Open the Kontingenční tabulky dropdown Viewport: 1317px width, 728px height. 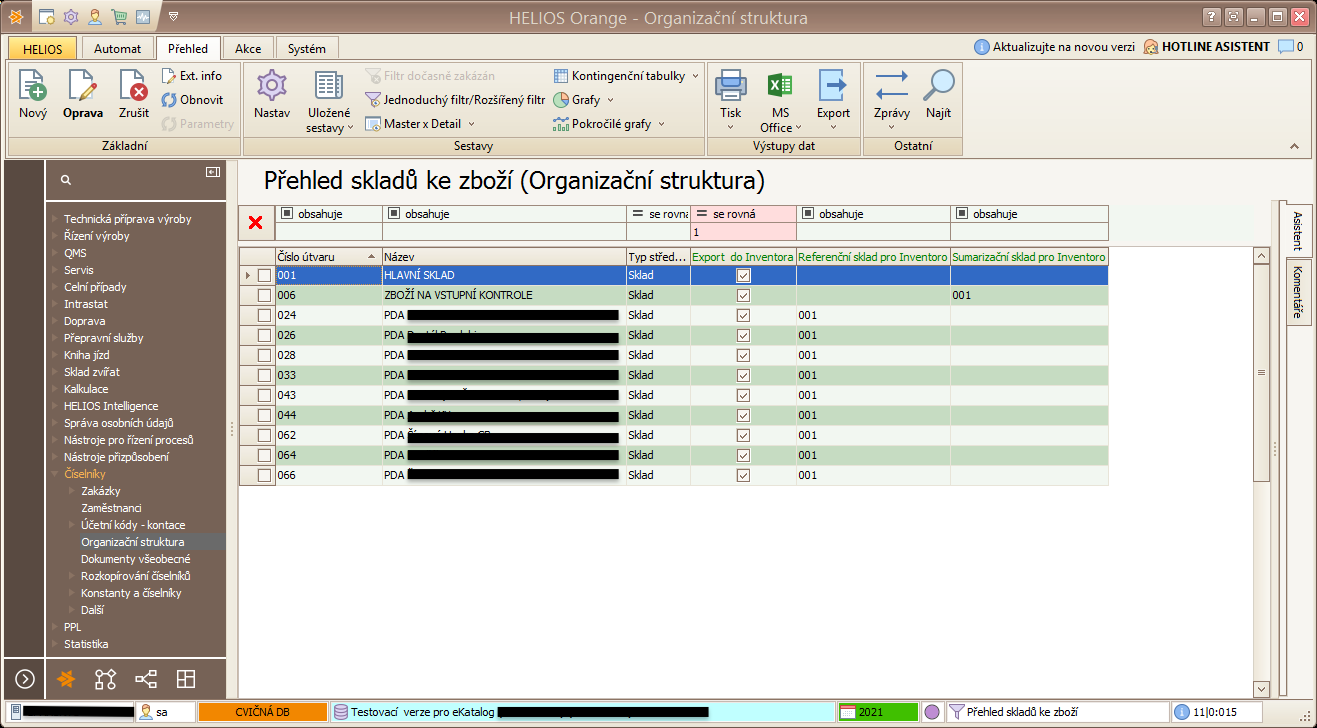[627, 76]
